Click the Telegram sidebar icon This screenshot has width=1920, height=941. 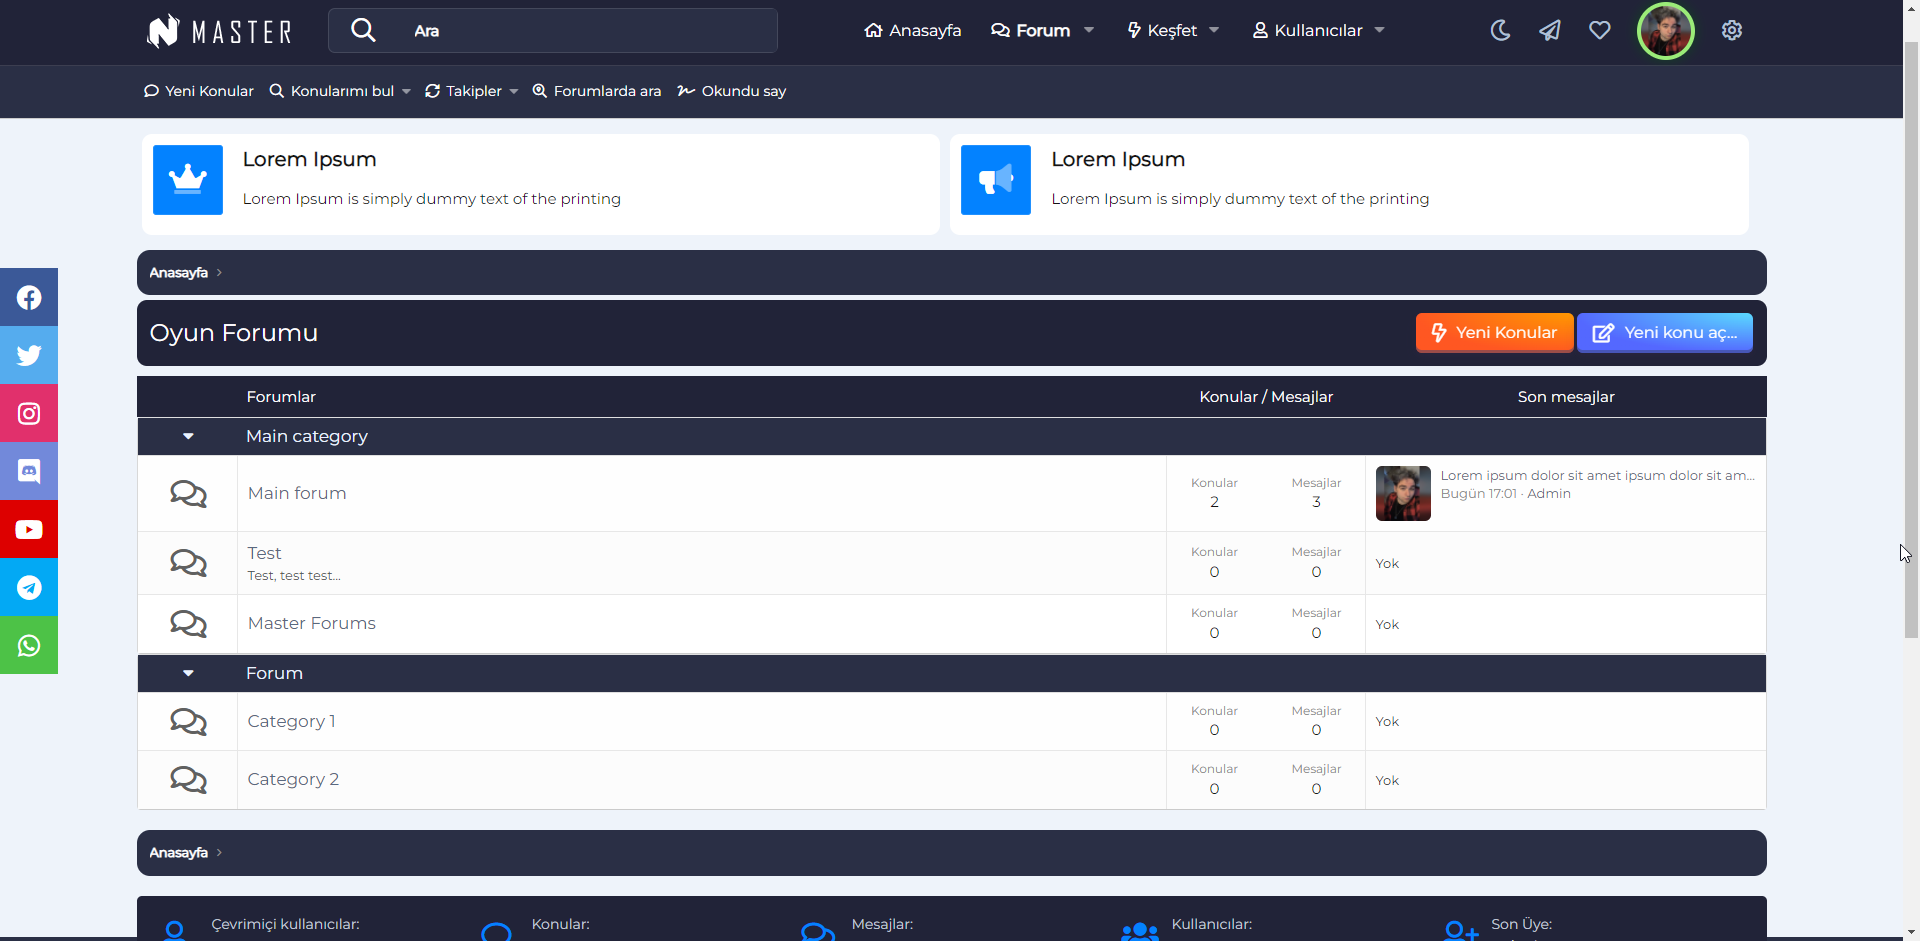tap(29, 587)
